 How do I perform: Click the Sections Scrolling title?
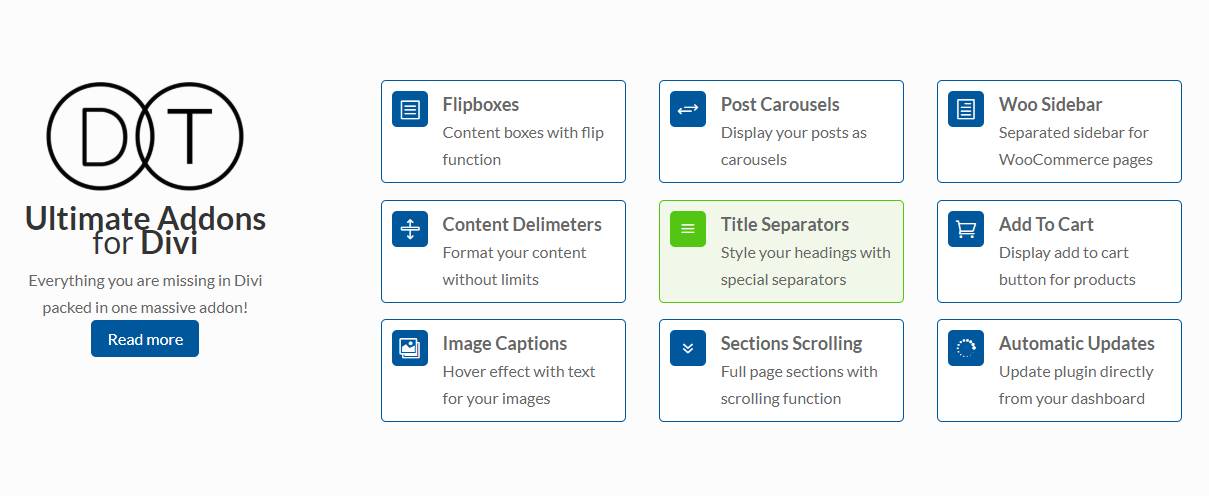click(x=791, y=343)
